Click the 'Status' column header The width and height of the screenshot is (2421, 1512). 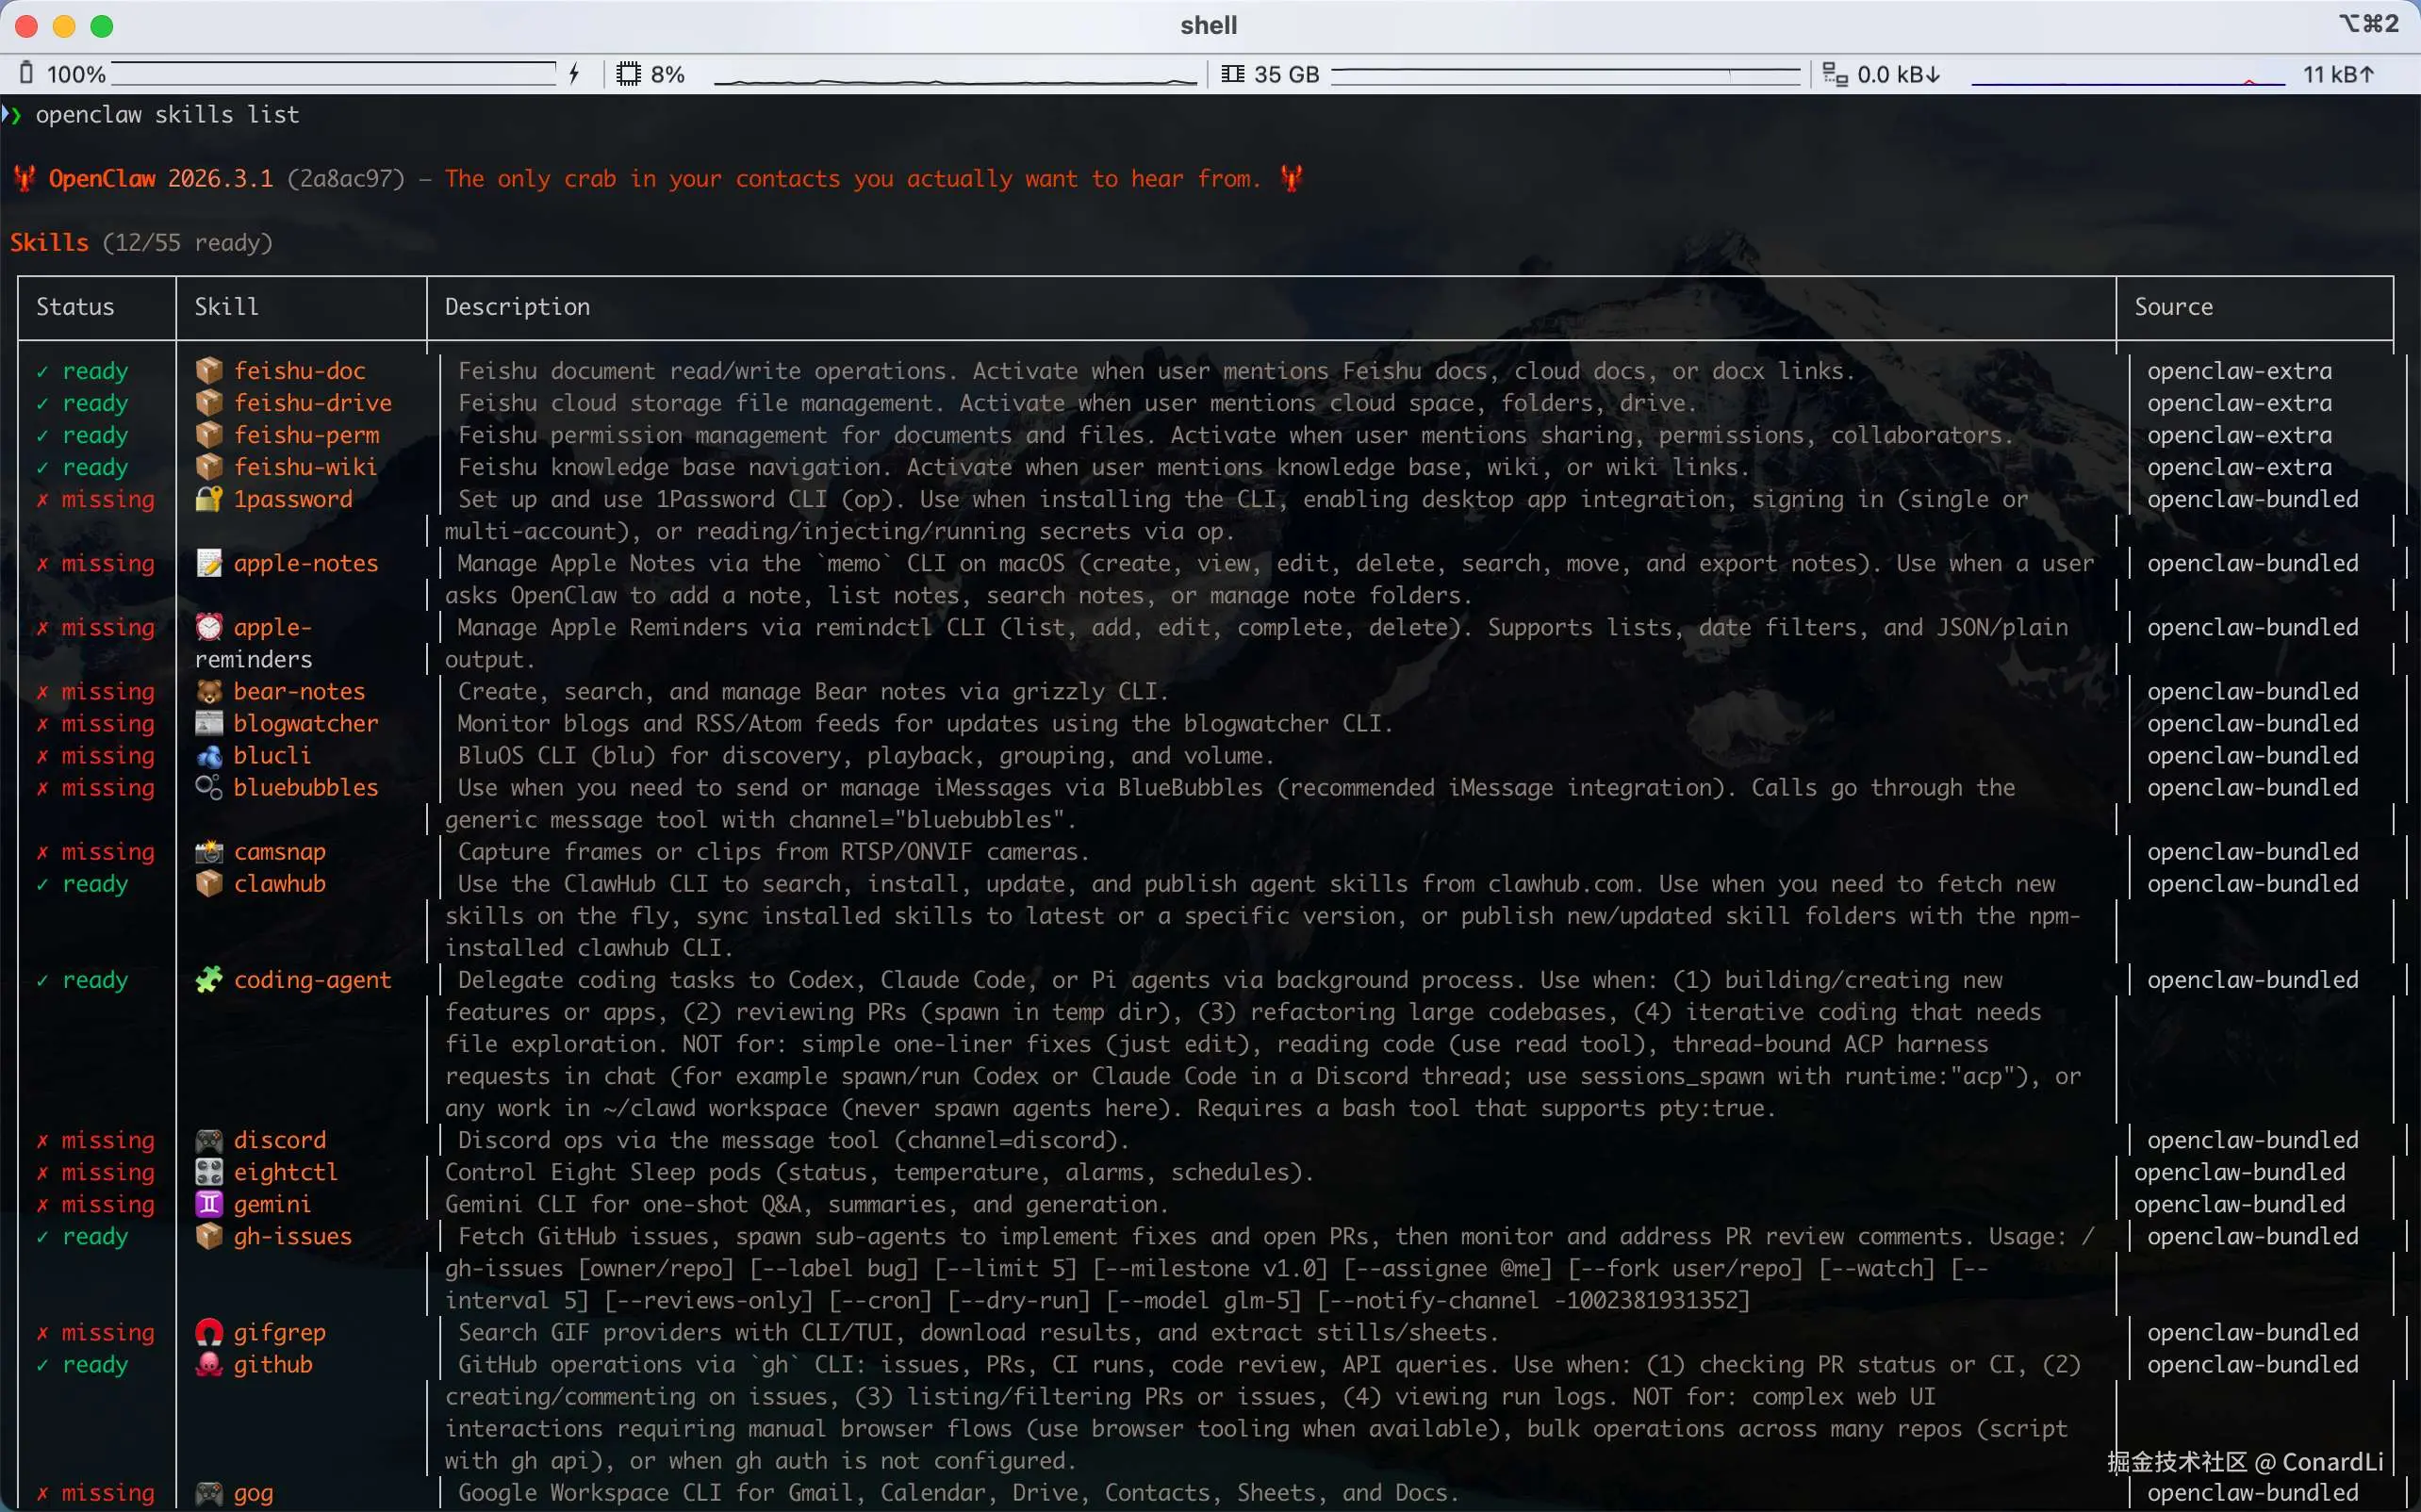point(75,307)
